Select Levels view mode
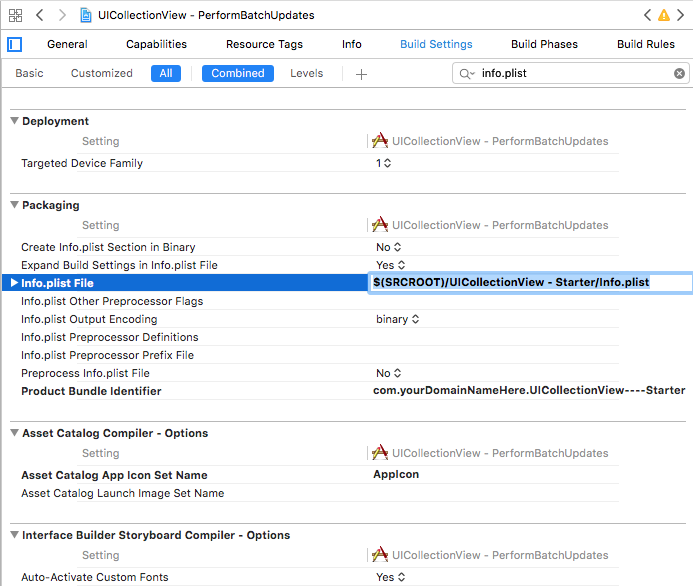Viewport: 693px width, 586px height. (307, 73)
